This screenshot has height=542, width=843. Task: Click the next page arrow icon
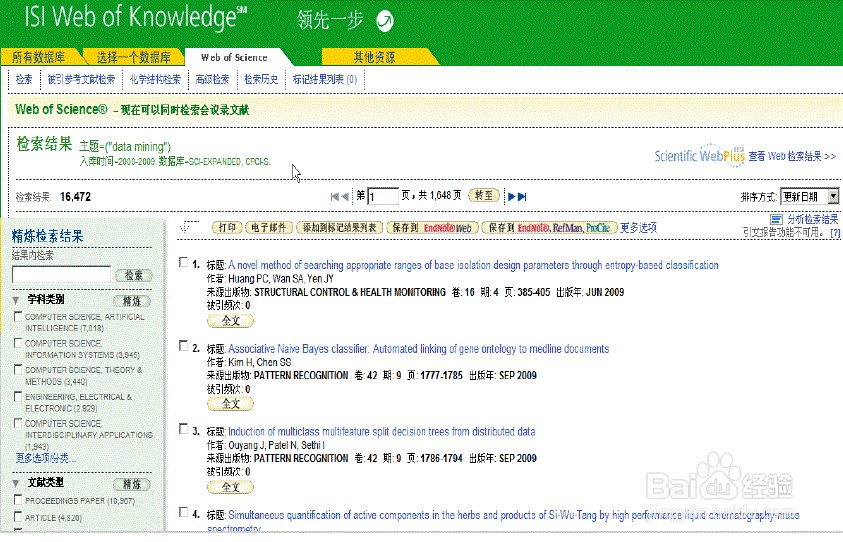(512, 197)
